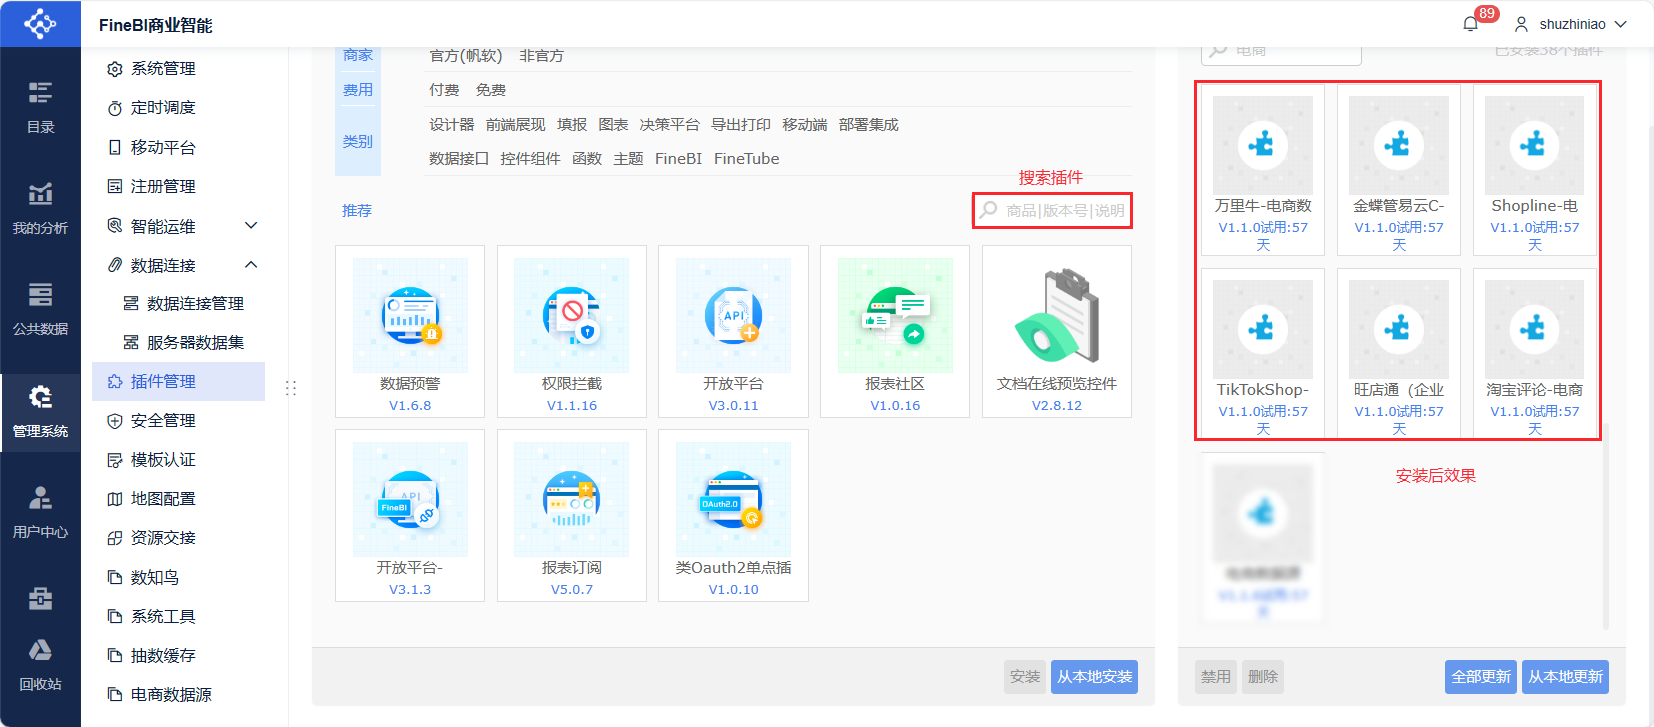The width and height of the screenshot is (1654, 727).
Task: Filter by 图表 category
Action: click(613, 125)
